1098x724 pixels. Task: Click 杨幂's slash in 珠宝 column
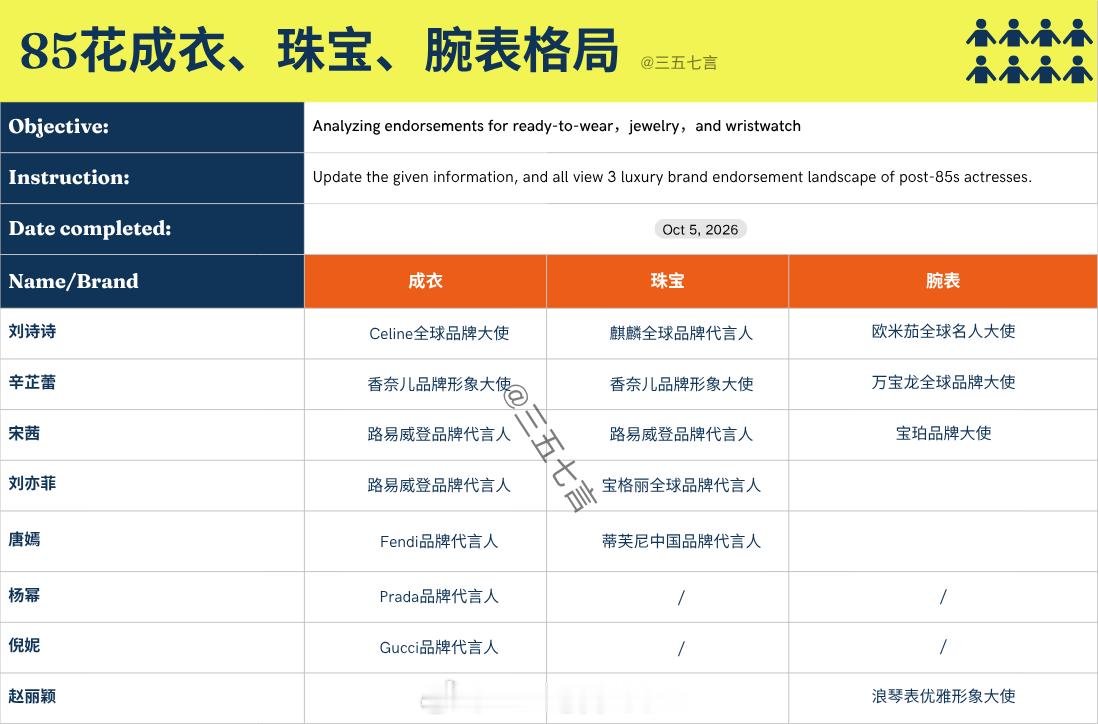point(681,598)
